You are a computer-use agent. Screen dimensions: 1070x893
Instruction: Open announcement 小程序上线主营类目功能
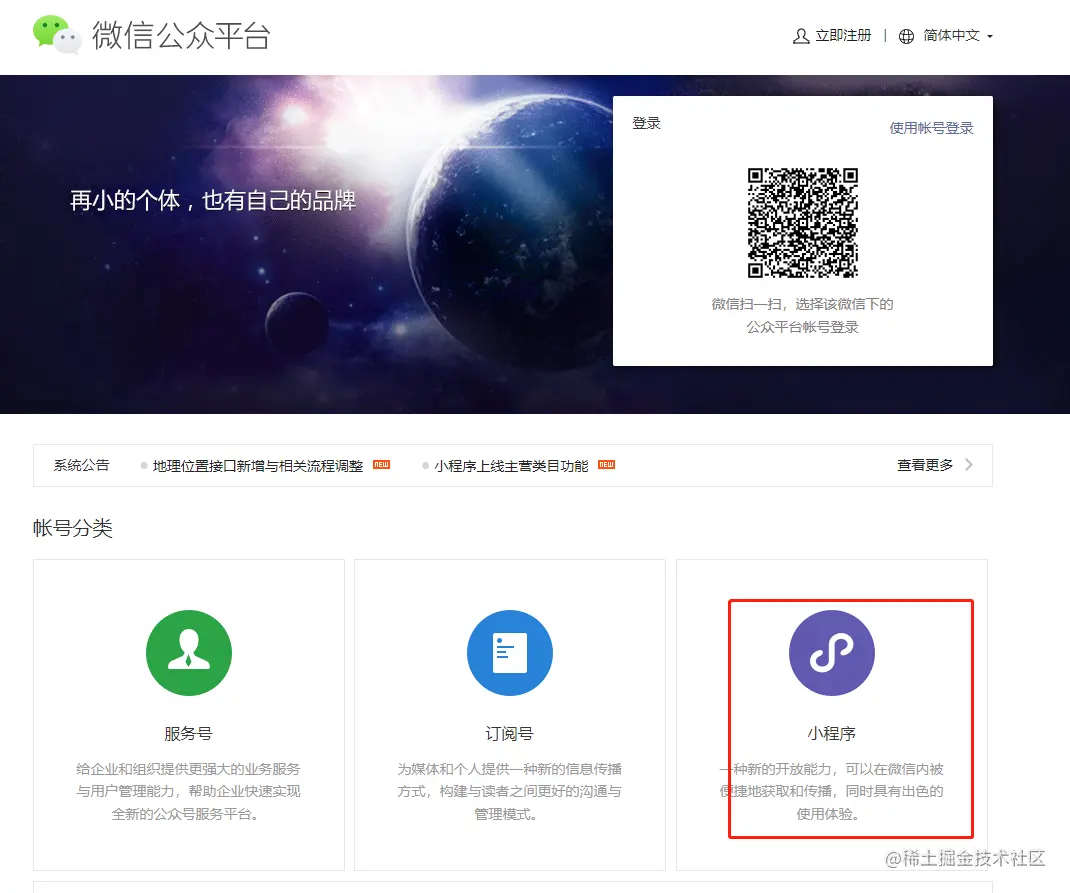tap(511, 466)
